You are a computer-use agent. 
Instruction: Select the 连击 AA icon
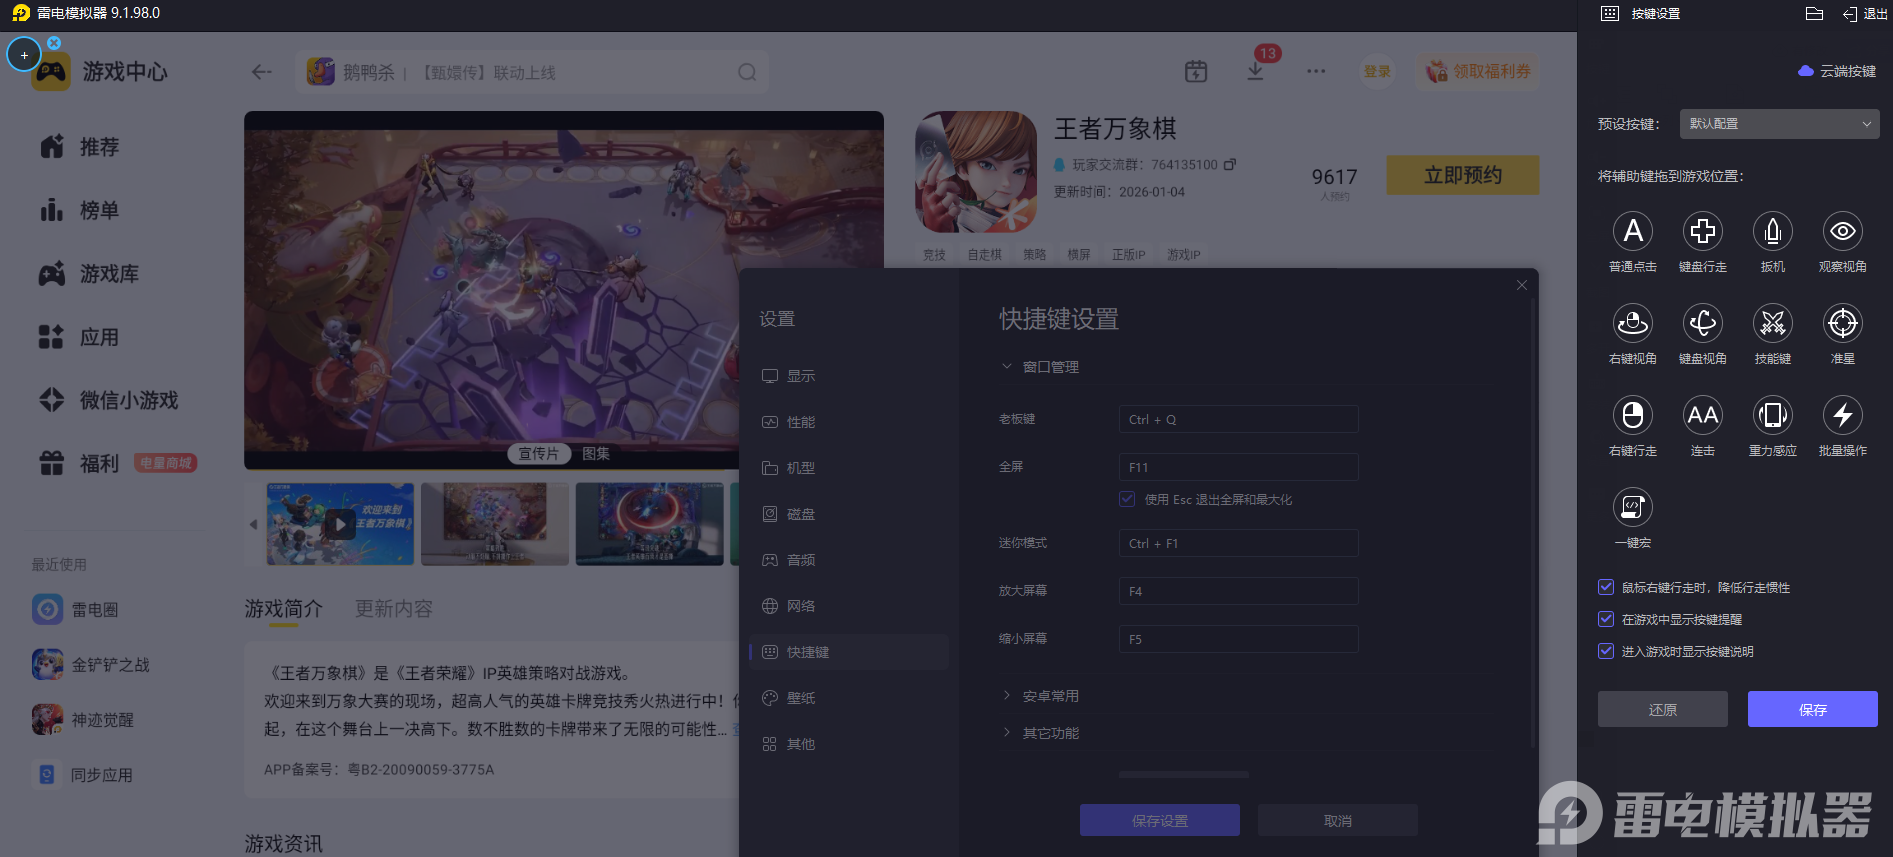[1703, 415]
